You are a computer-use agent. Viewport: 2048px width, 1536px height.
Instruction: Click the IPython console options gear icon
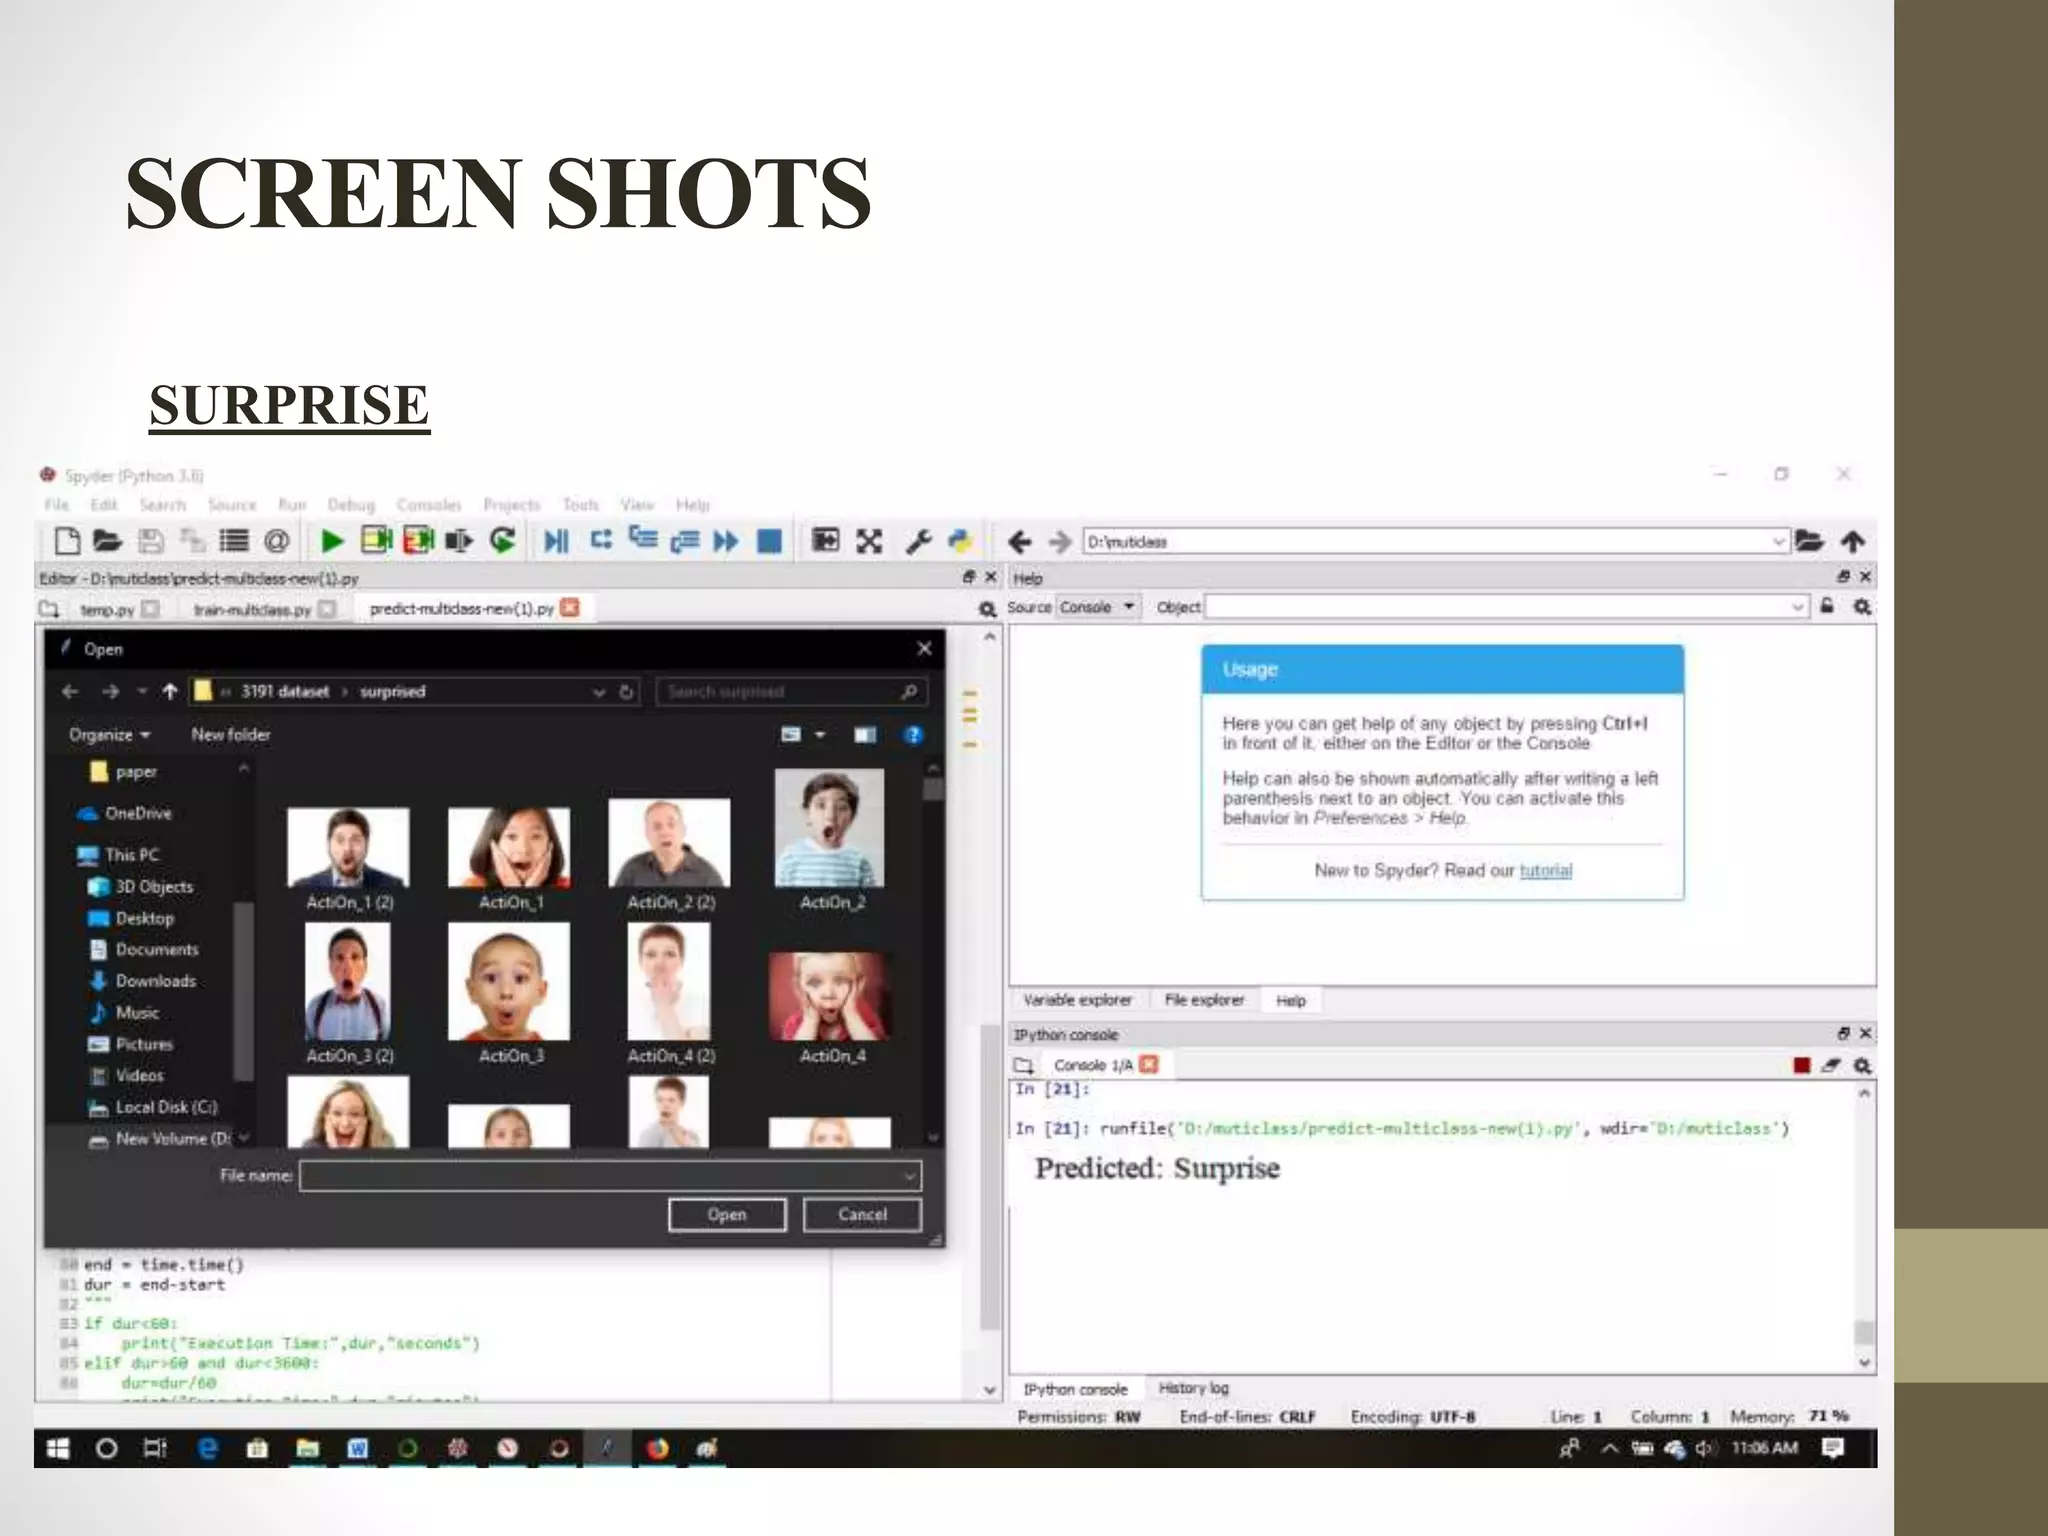(x=1862, y=1065)
